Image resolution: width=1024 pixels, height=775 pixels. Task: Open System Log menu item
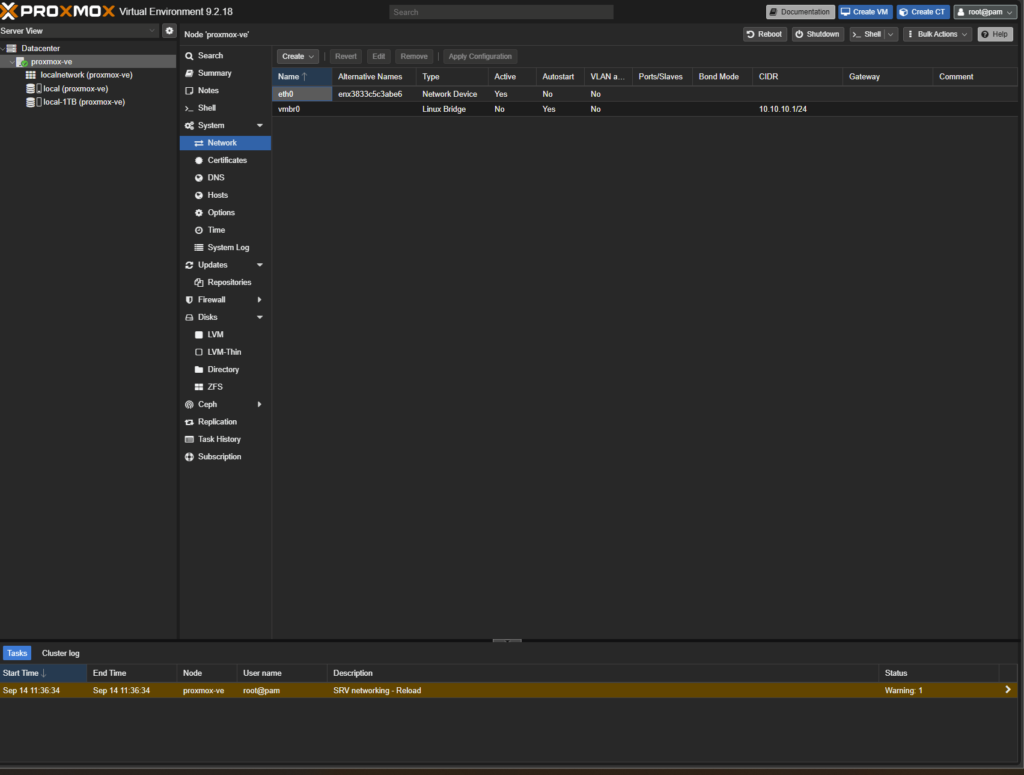[225, 247]
